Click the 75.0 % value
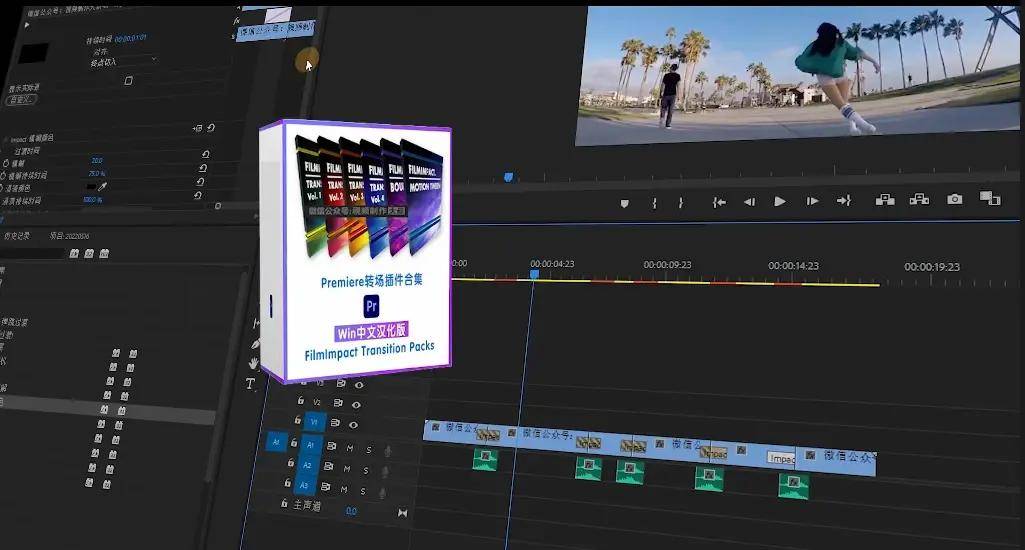 (97, 173)
